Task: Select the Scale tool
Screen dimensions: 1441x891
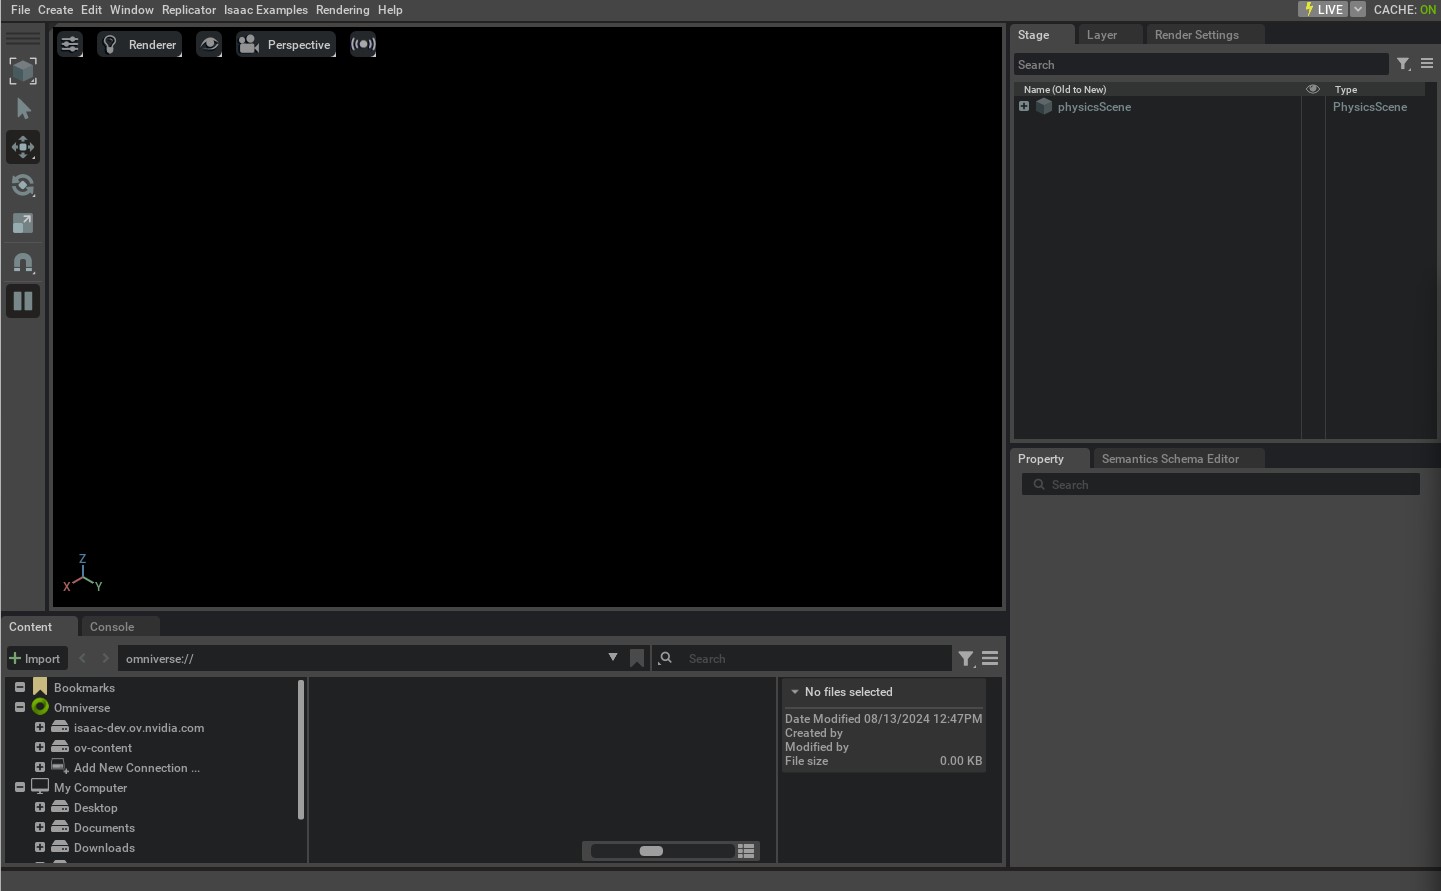Action: coord(23,224)
